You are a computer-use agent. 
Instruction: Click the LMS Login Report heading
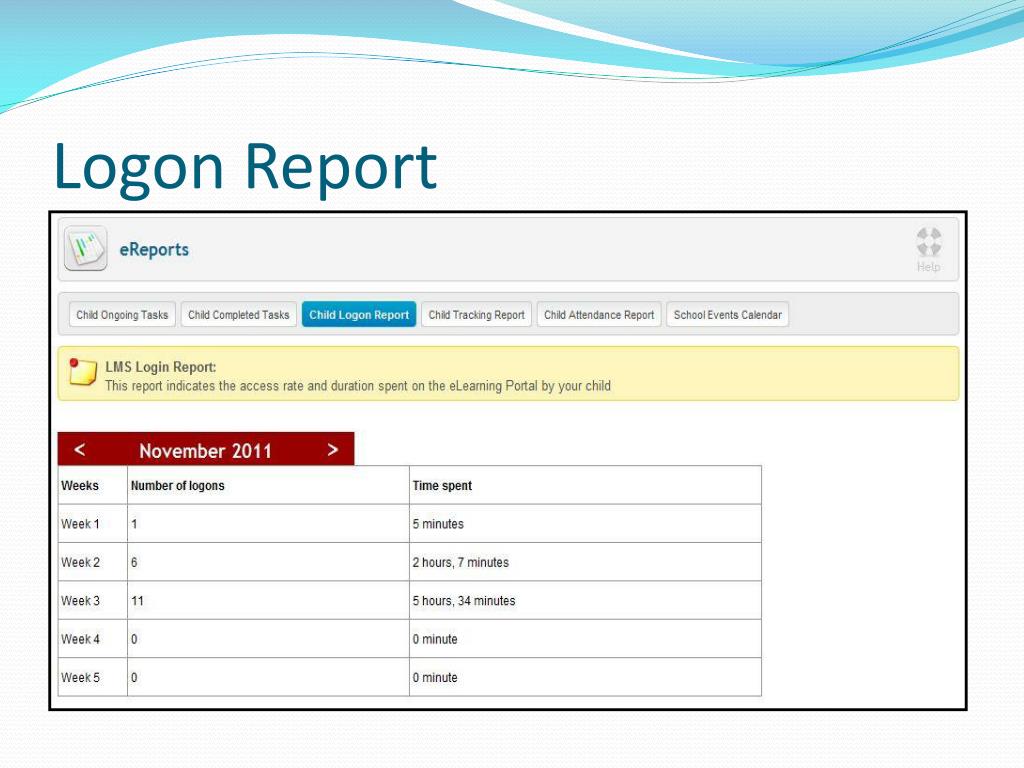(161, 367)
